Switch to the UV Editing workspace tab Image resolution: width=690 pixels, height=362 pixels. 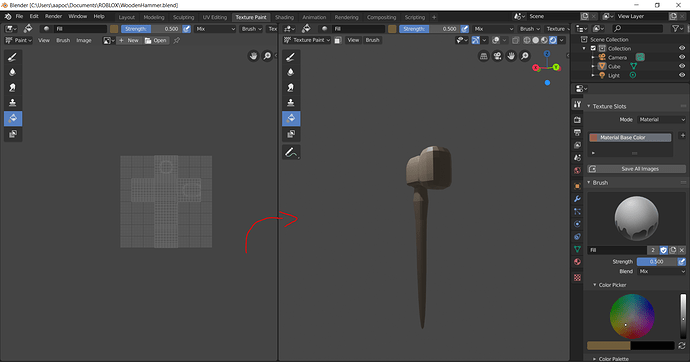click(215, 17)
